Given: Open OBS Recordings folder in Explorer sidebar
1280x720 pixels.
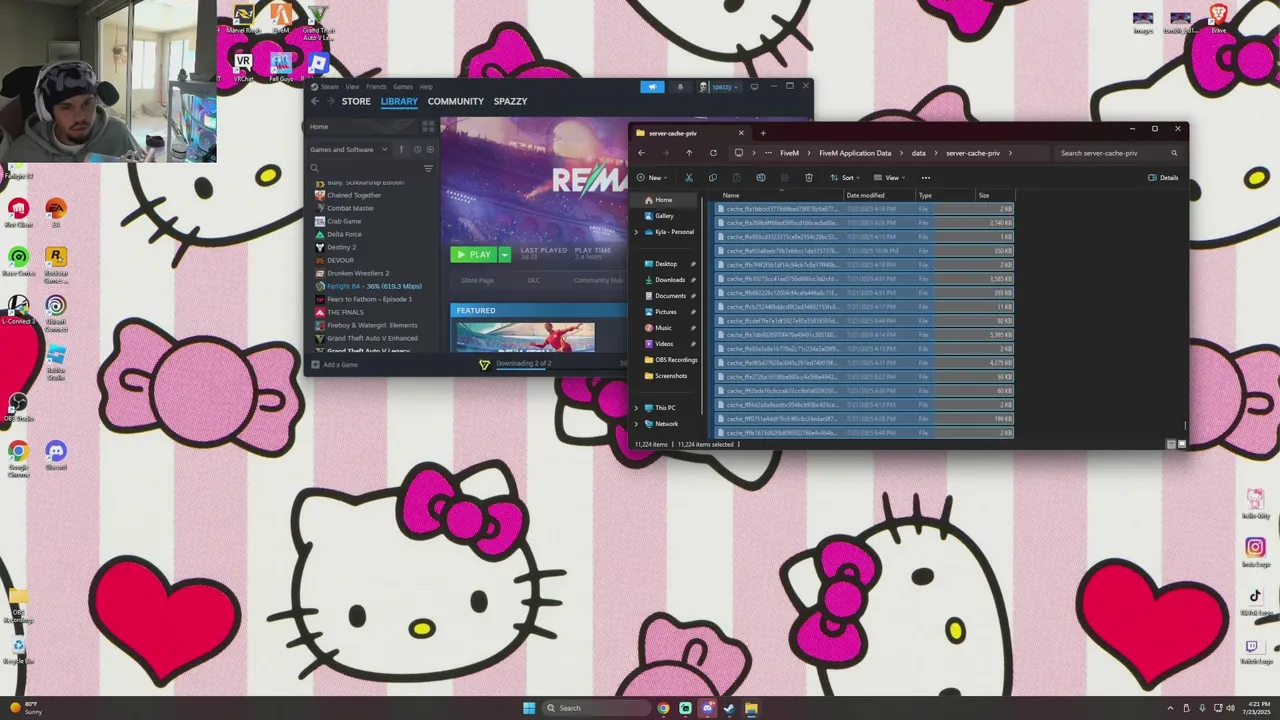Looking at the screenshot, I should 669,360.
